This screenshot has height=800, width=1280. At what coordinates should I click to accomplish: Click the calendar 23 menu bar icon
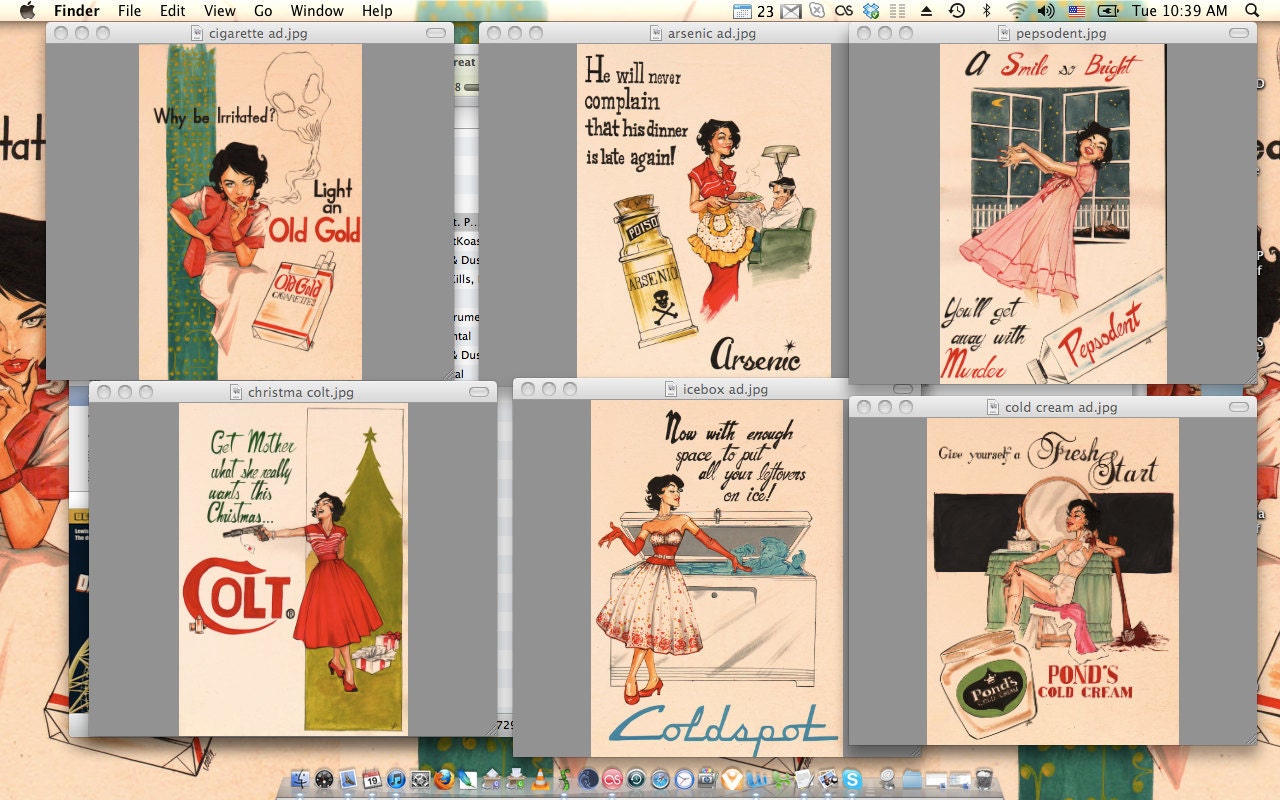(x=753, y=11)
